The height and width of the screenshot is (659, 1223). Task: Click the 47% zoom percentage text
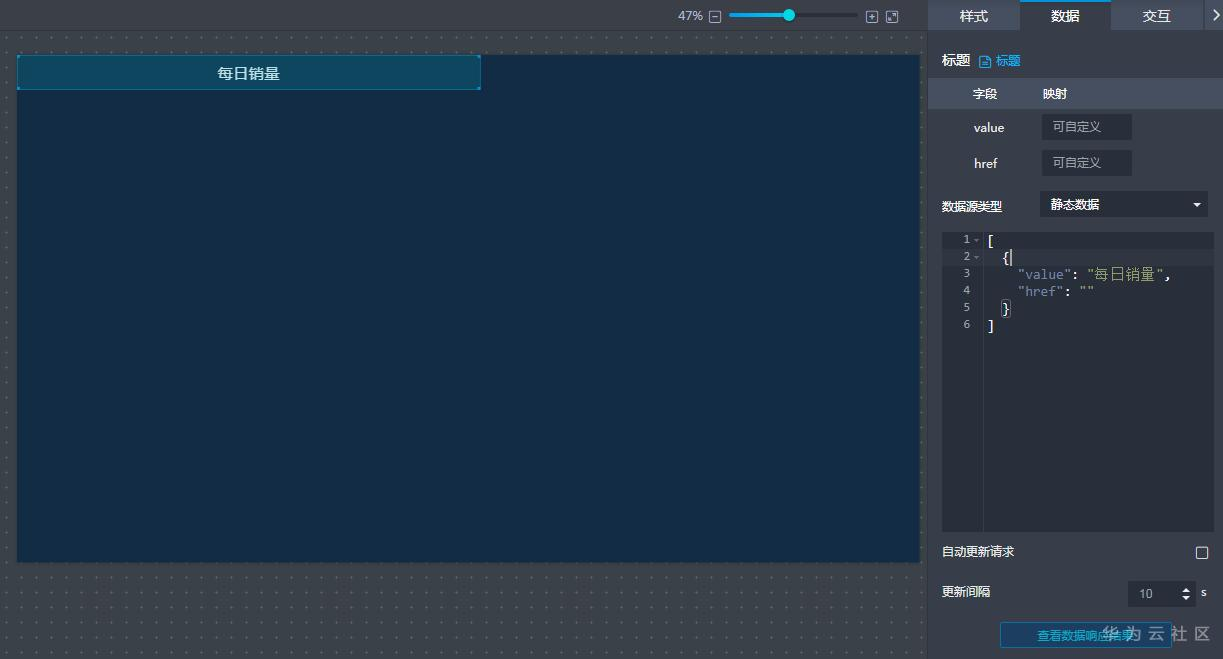pos(690,16)
